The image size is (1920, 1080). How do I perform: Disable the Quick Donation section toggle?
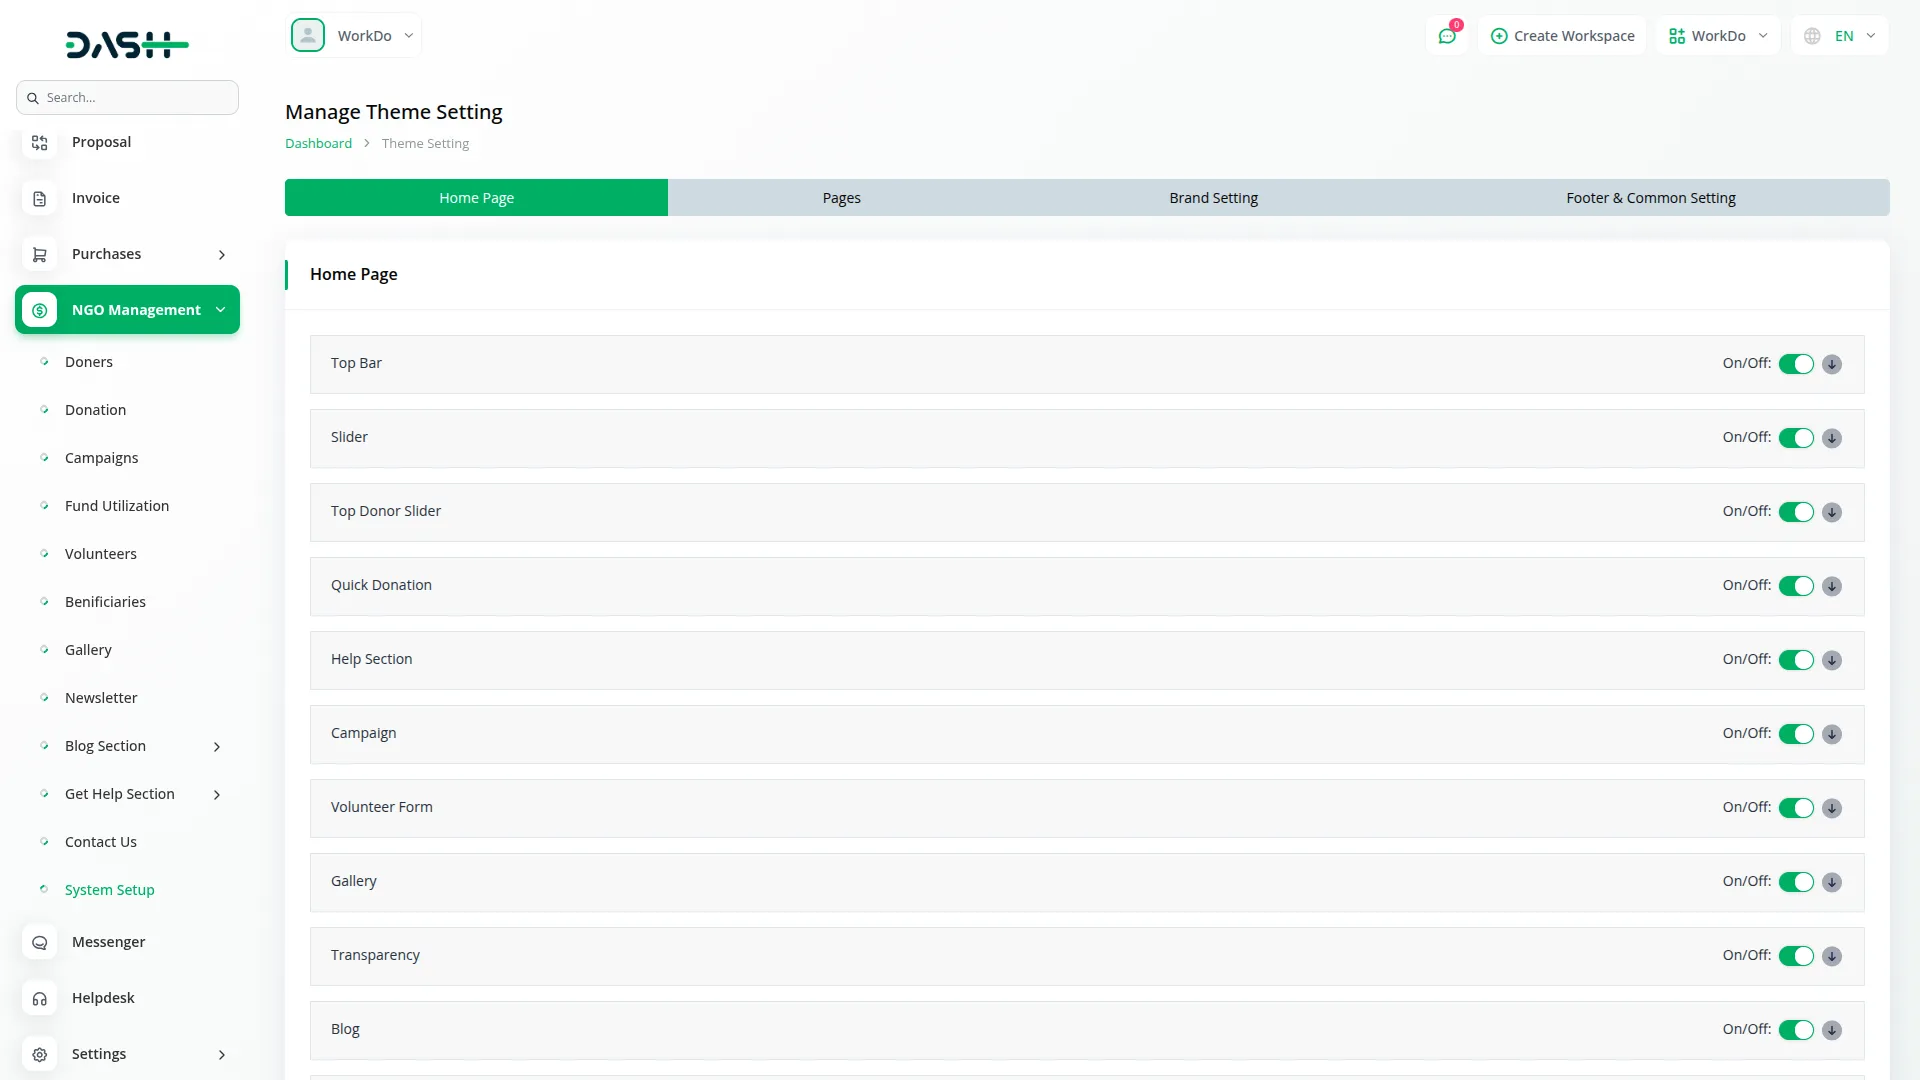(x=1795, y=586)
